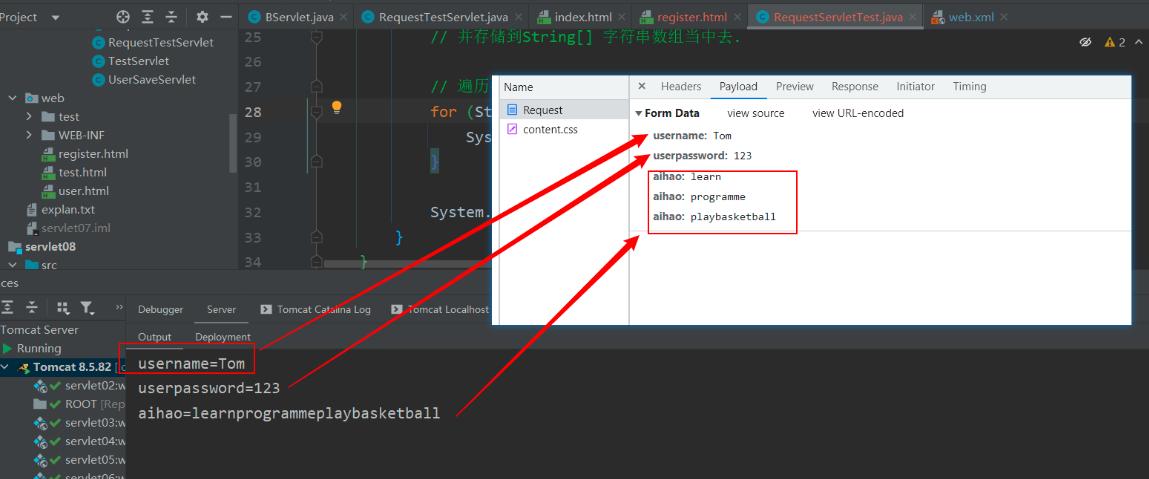
Task: Click the view URL-encoded link
Action: [x=858, y=114]
